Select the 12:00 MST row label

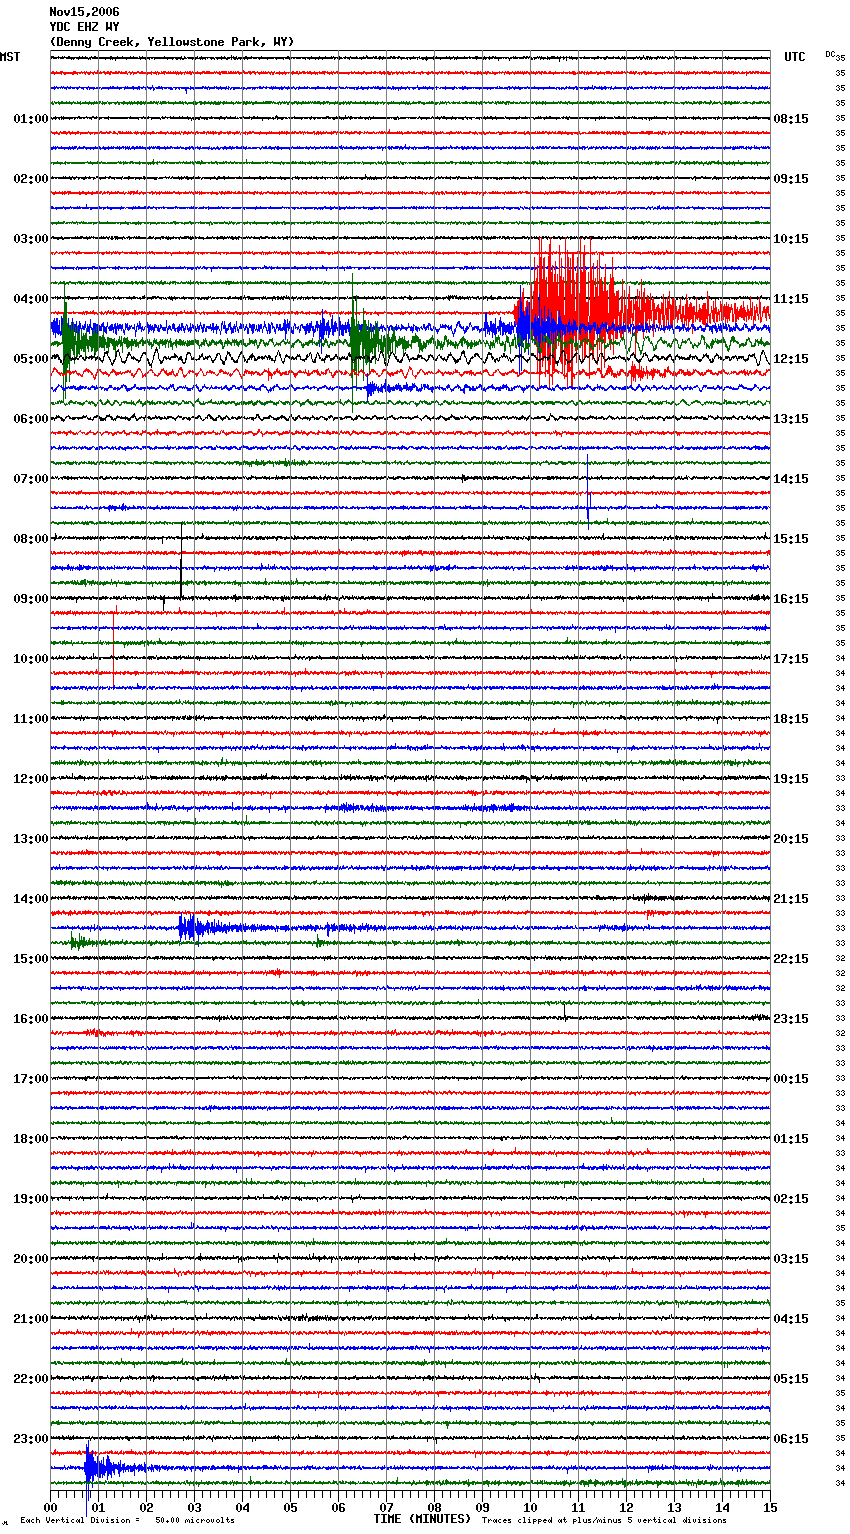(x=31, y=779)
